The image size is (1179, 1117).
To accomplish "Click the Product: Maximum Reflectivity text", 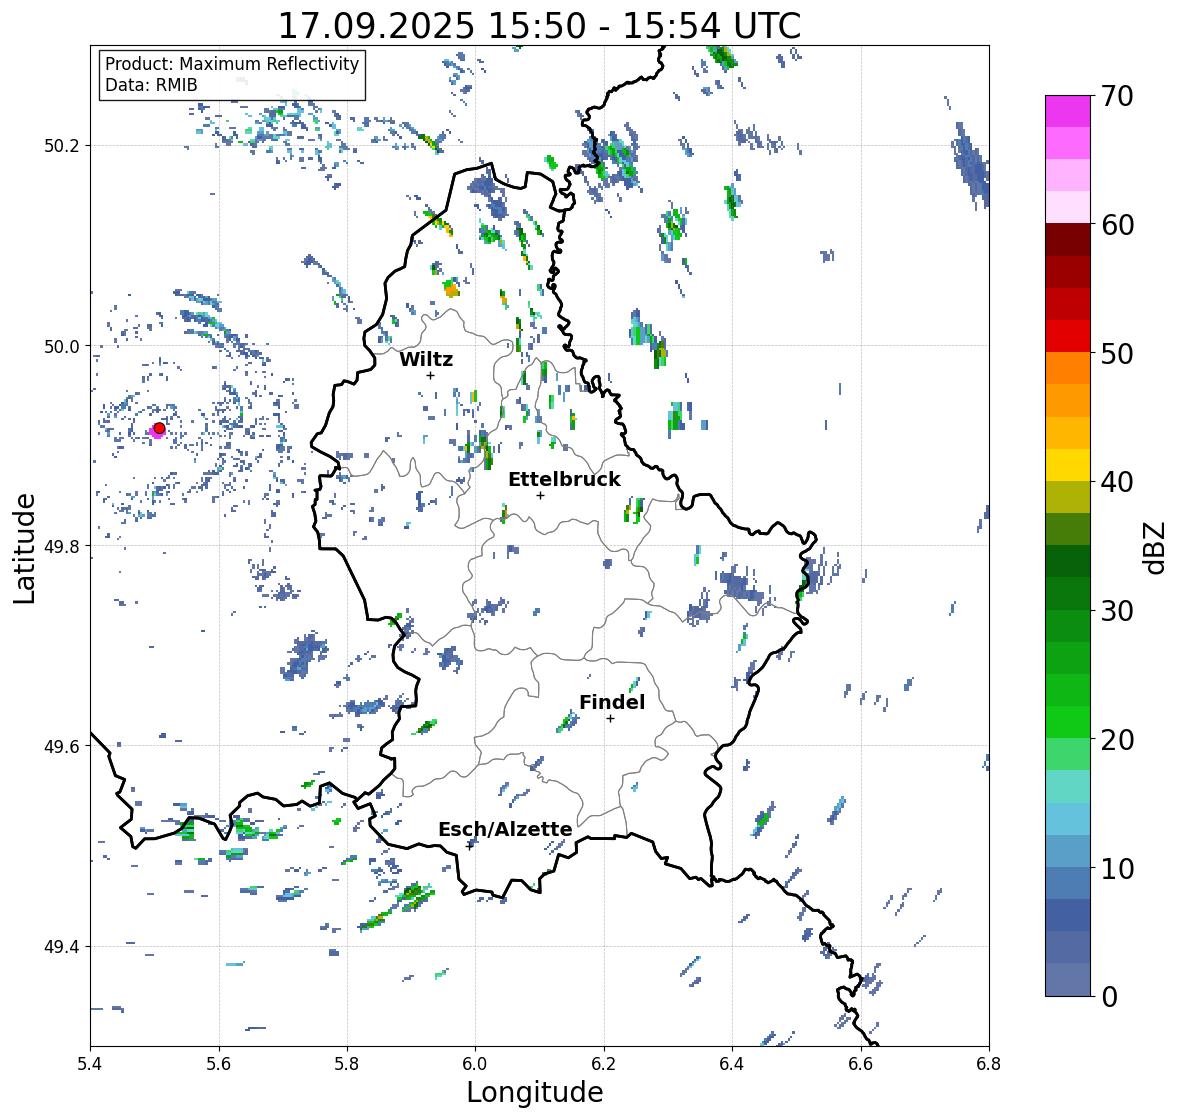I will pos(232,64).
